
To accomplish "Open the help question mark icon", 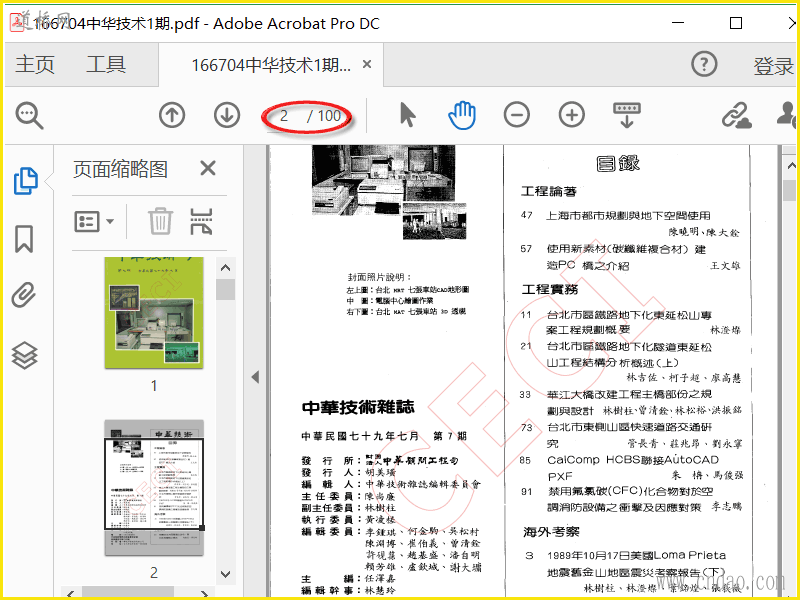I will 704,65.
